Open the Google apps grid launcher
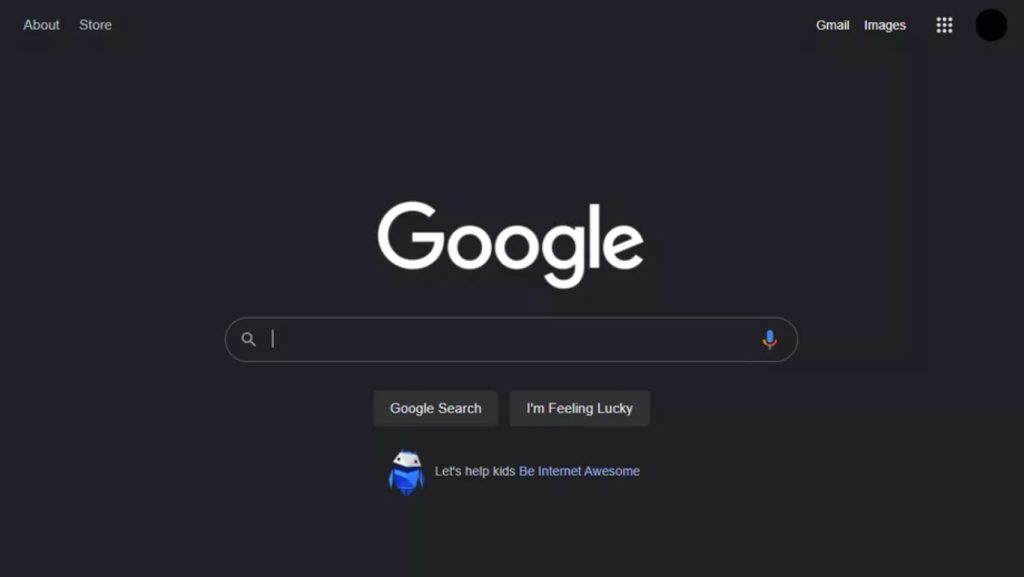Viewport: 1024px width, 577px height. (x=944, y=25)
